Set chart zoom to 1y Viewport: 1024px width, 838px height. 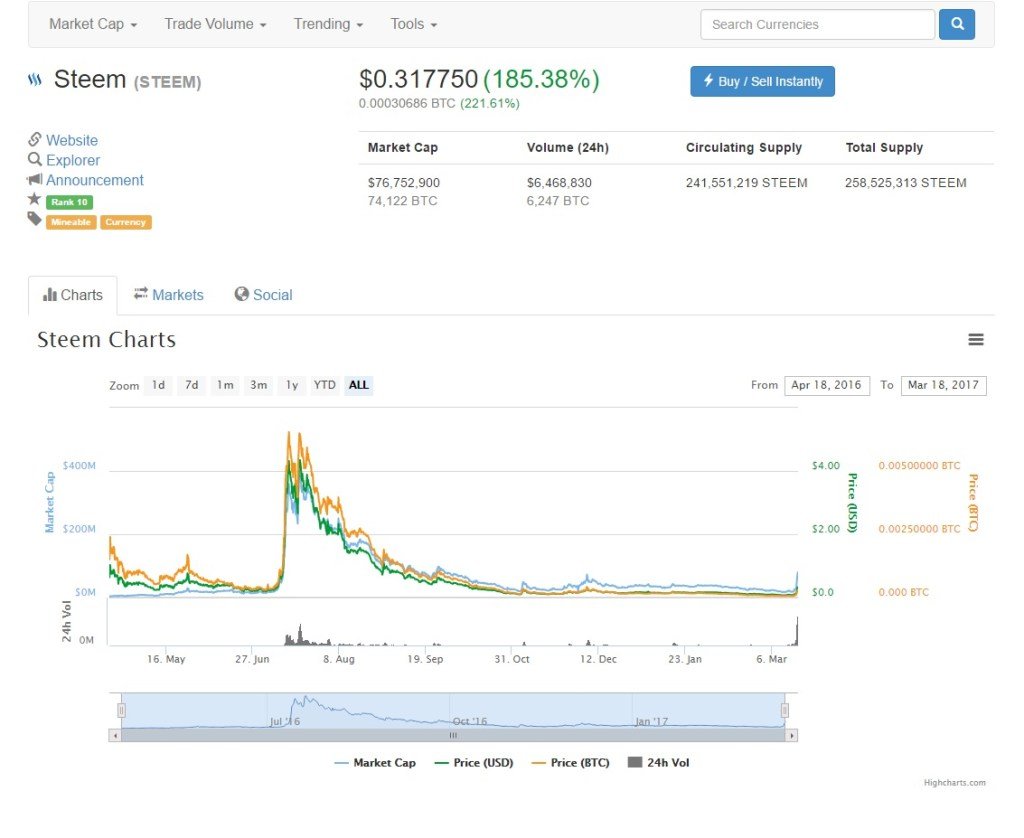[x=292, y=385]
